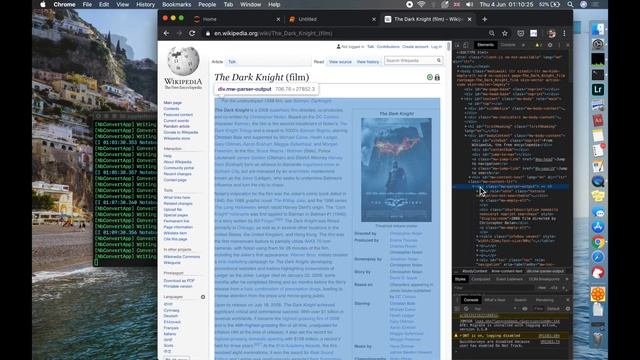This screenshot has width=640, height=360.
Task: Open console context selector dropdown
Action: click(495, 309)
